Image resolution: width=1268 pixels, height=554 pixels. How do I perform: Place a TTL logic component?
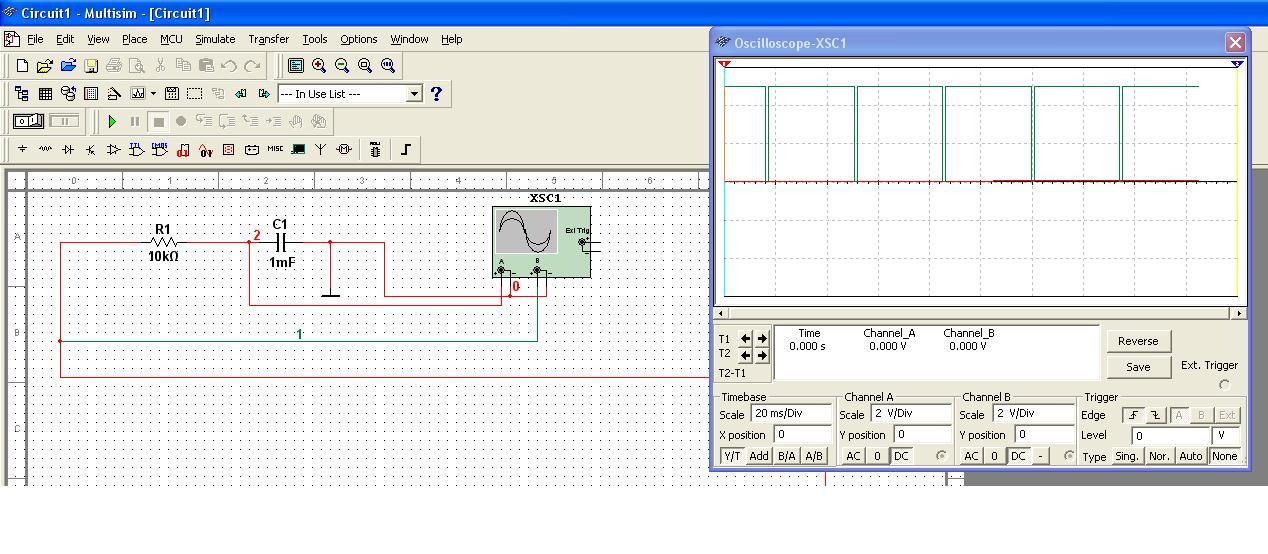click(x=136, y=150)
